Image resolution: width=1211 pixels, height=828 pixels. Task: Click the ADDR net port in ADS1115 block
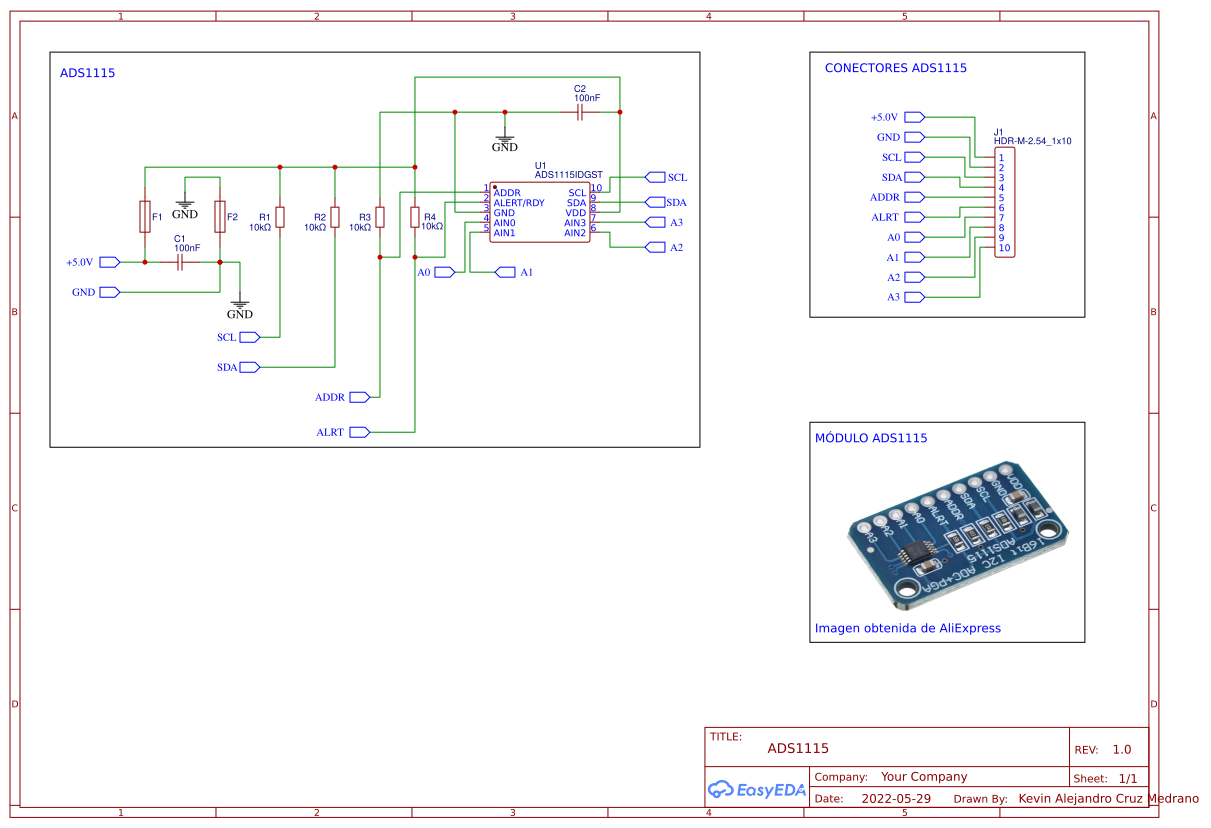(343, 397)
